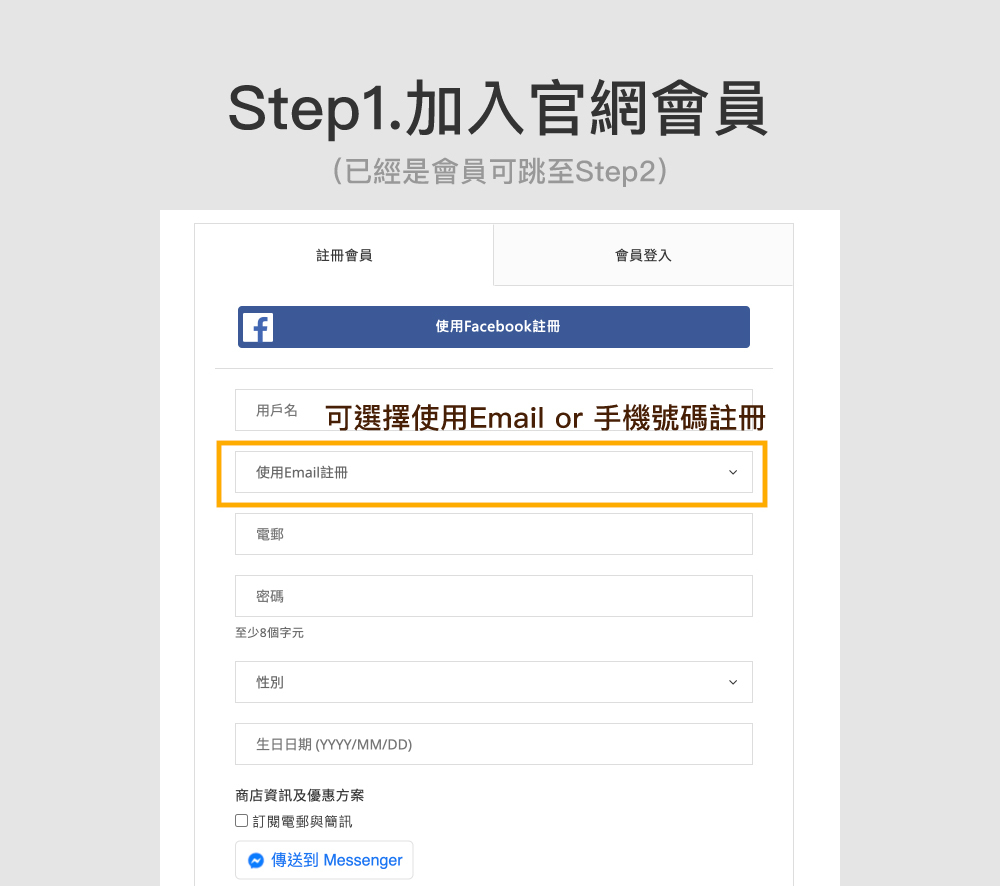Click the Facebook logo icon
1000x886 pixels.
click(258, 327)
